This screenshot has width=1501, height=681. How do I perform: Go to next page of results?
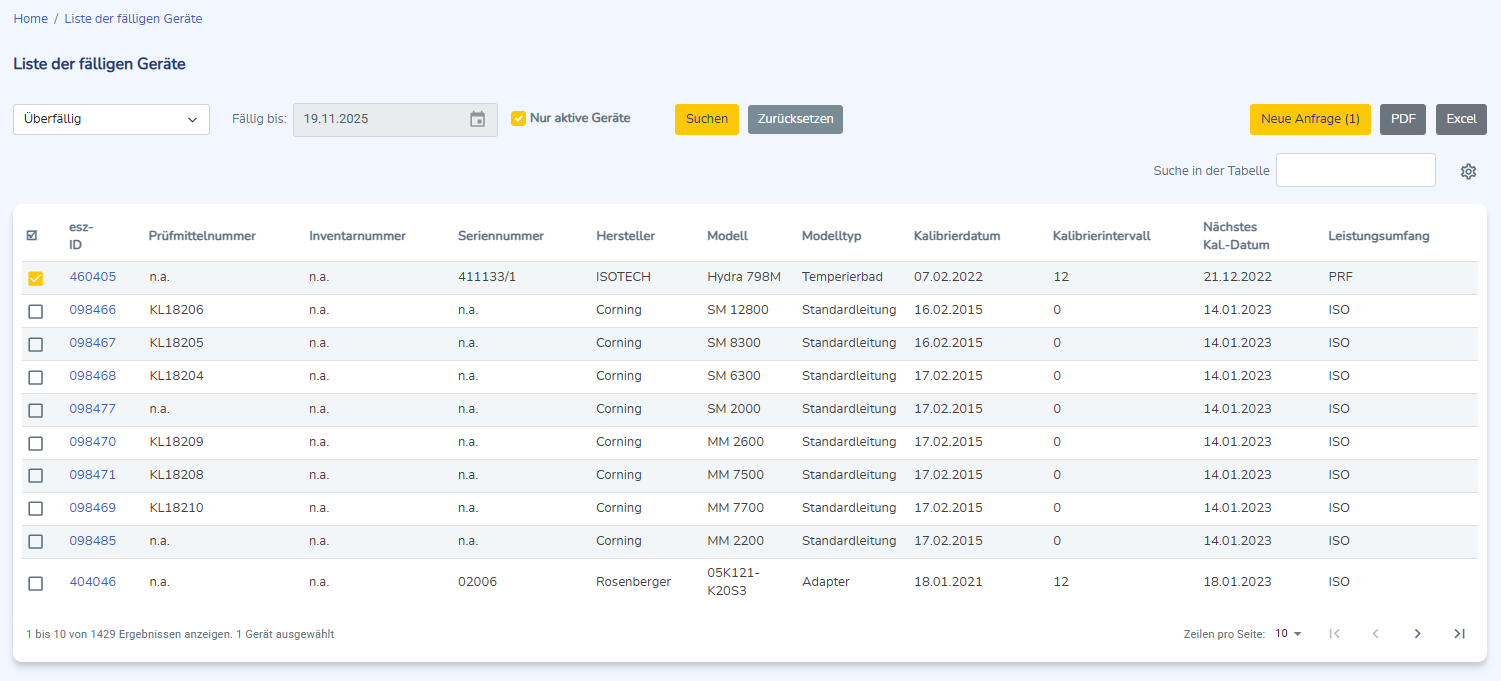coord(1417,633)
